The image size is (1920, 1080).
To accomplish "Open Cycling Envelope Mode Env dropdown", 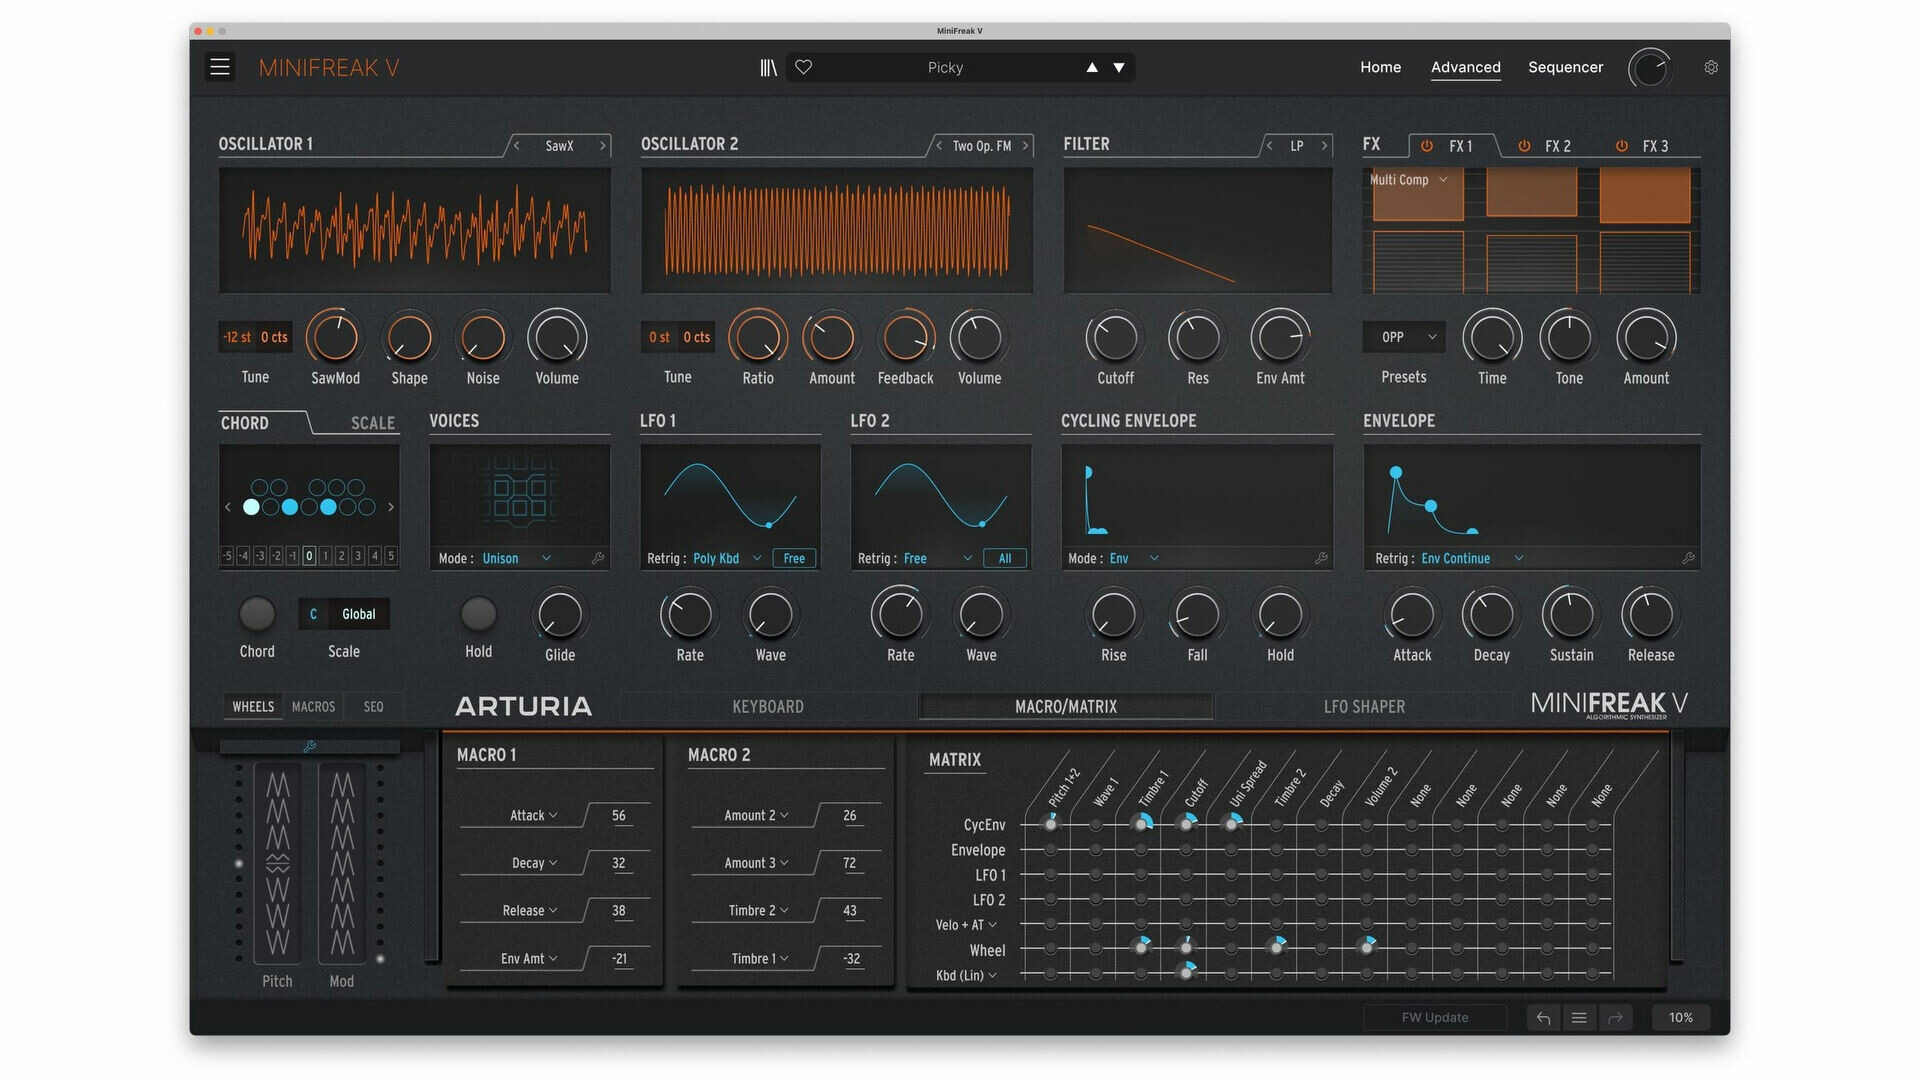I will point(1134,559).
